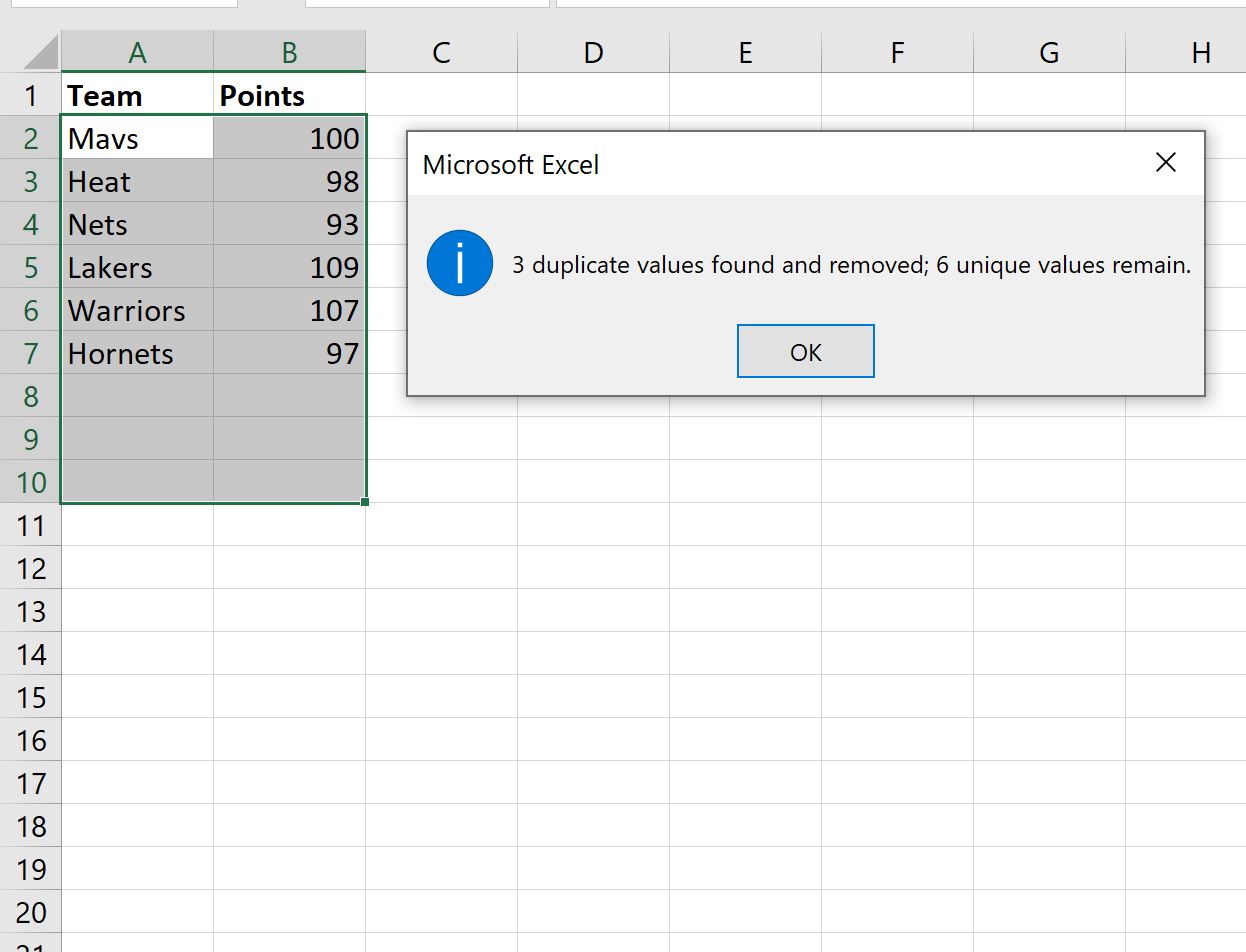The image size is (1246, 952).
Task: Select column header B
Action: click(x=289, y=51)
